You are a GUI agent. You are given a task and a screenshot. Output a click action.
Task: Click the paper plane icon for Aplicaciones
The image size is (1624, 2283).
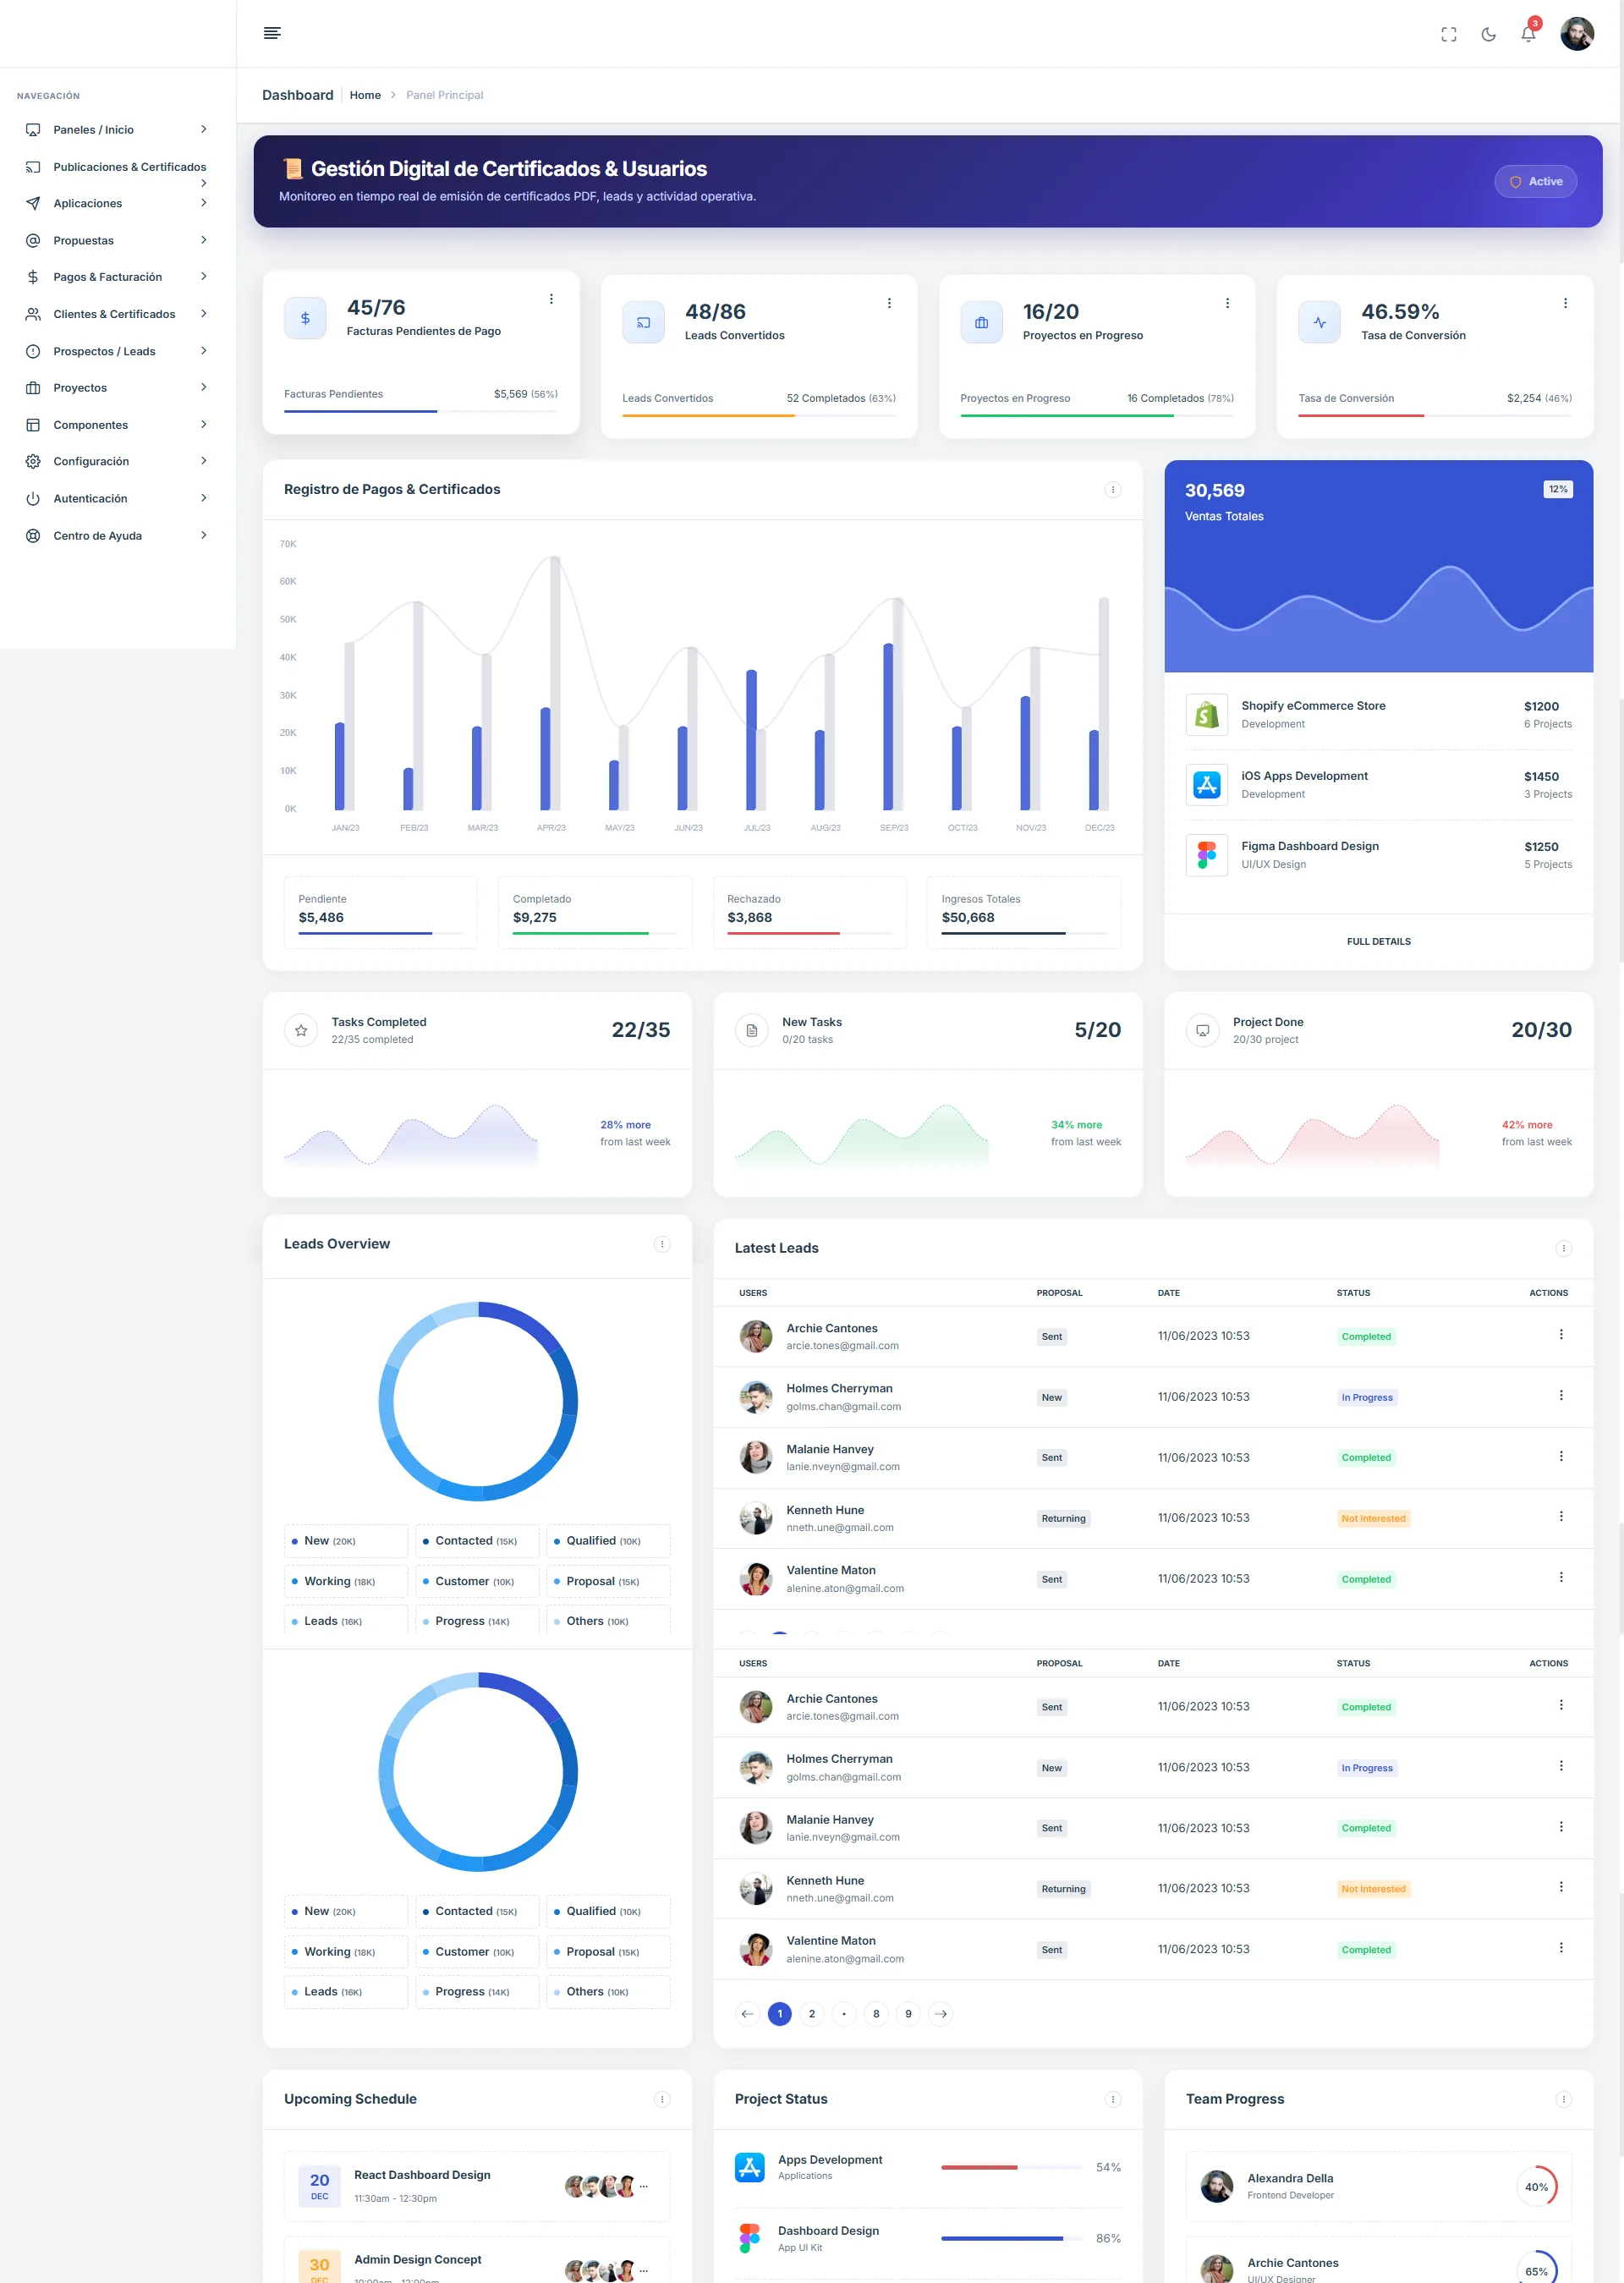33,203
